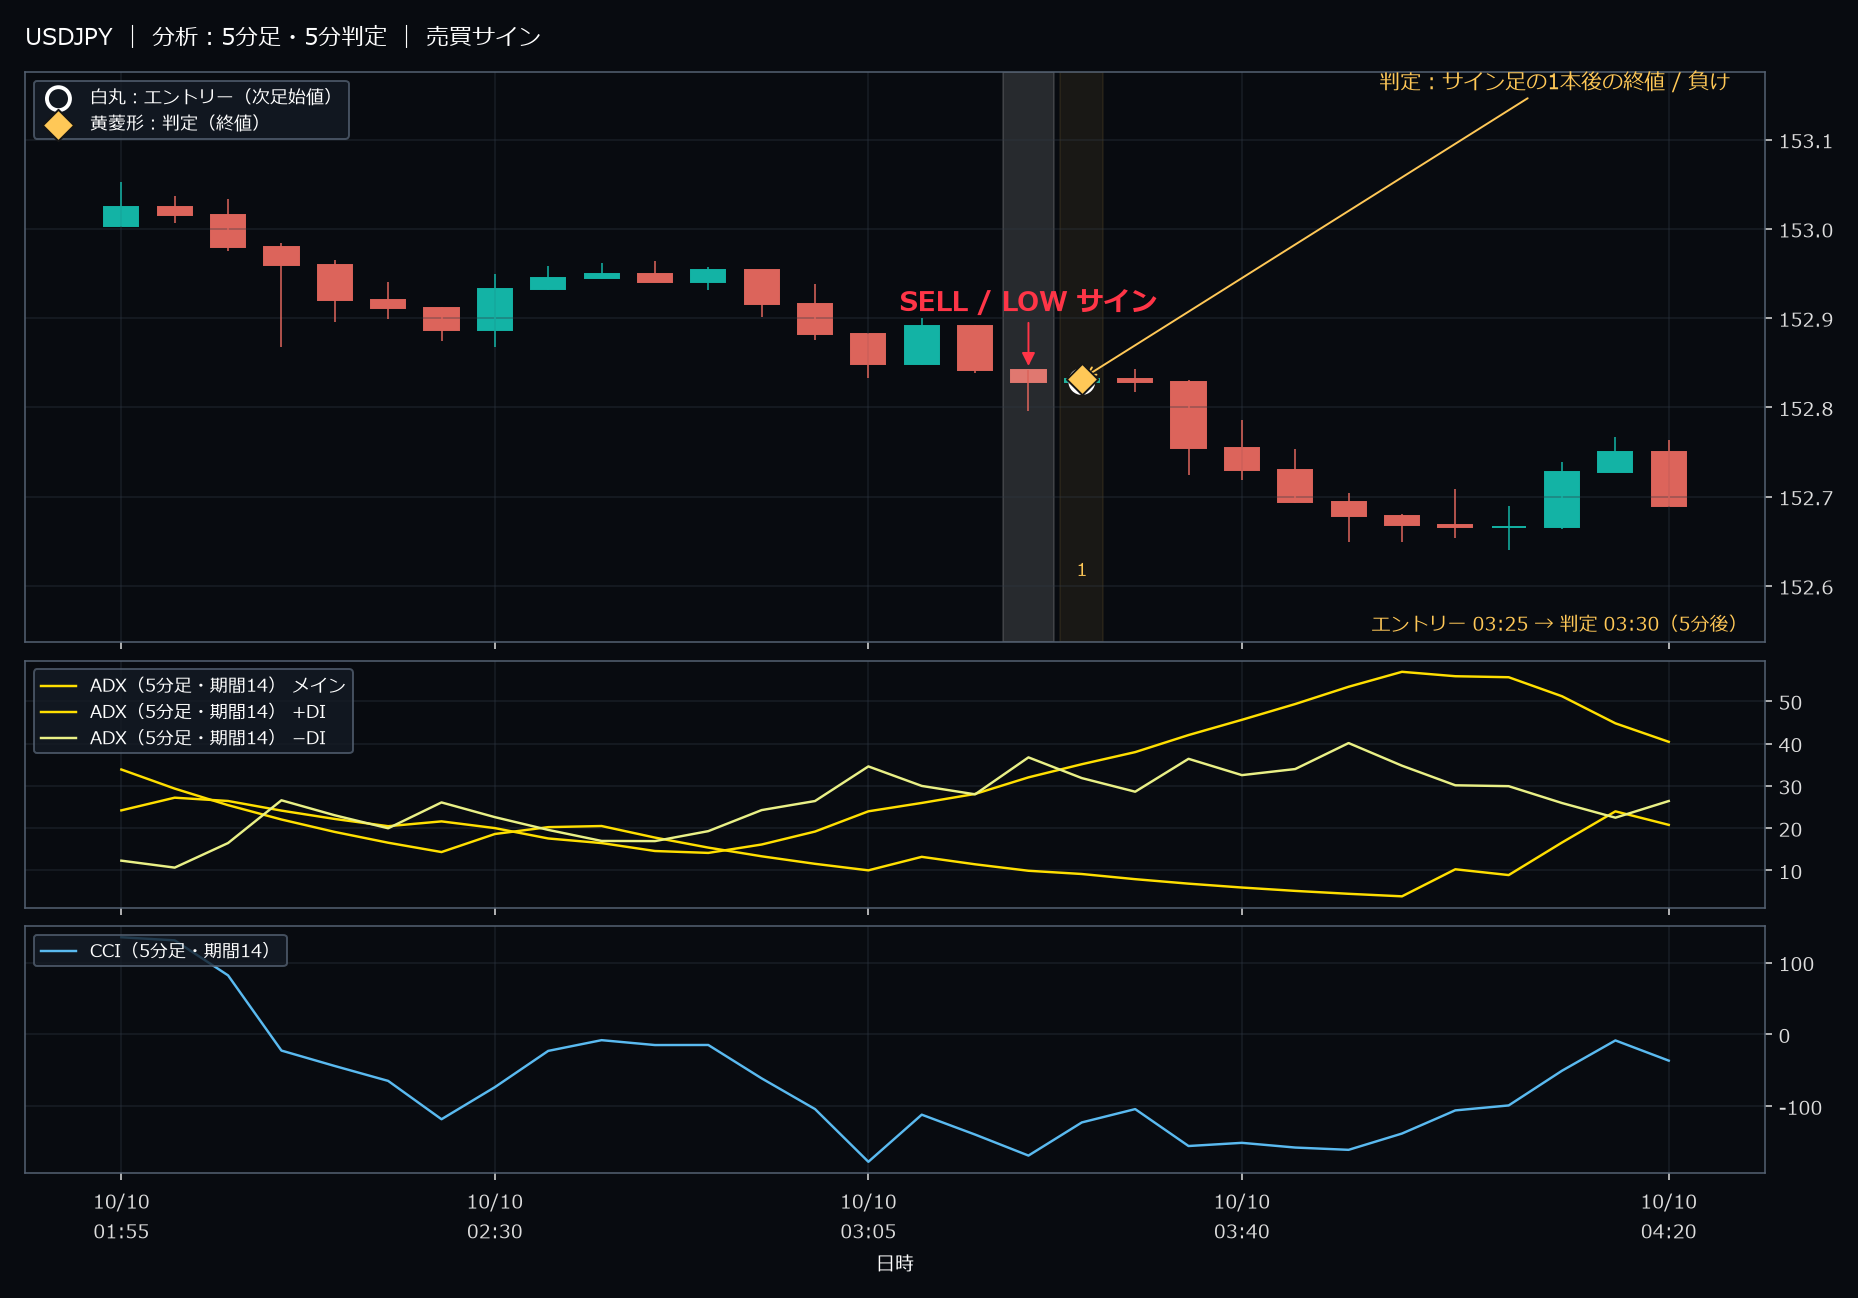The width and height of the screenshot is (1858, 1298).
Task: Click the CCI axis value 100
Action: (x=1796, y=964)
